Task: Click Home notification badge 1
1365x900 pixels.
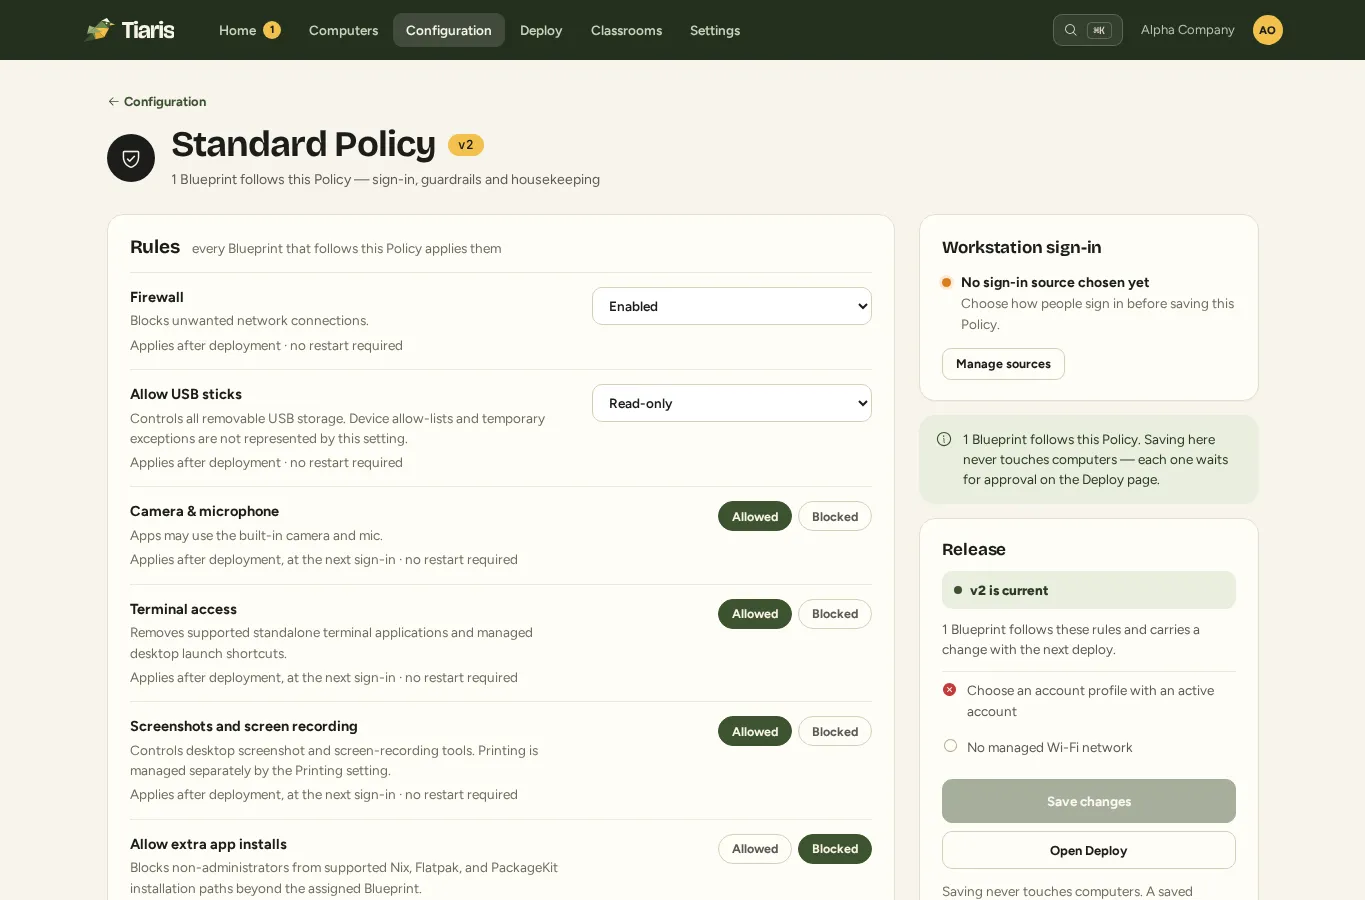Action: (271, 30)
